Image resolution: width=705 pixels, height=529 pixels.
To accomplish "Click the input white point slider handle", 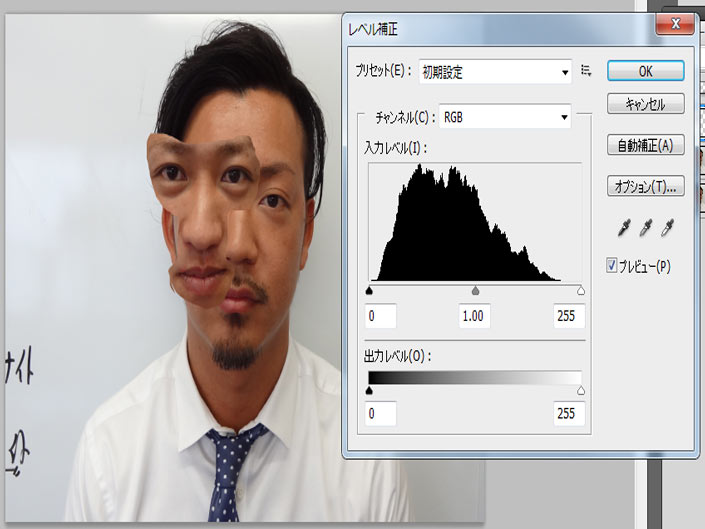I will (x=581, y=290).
